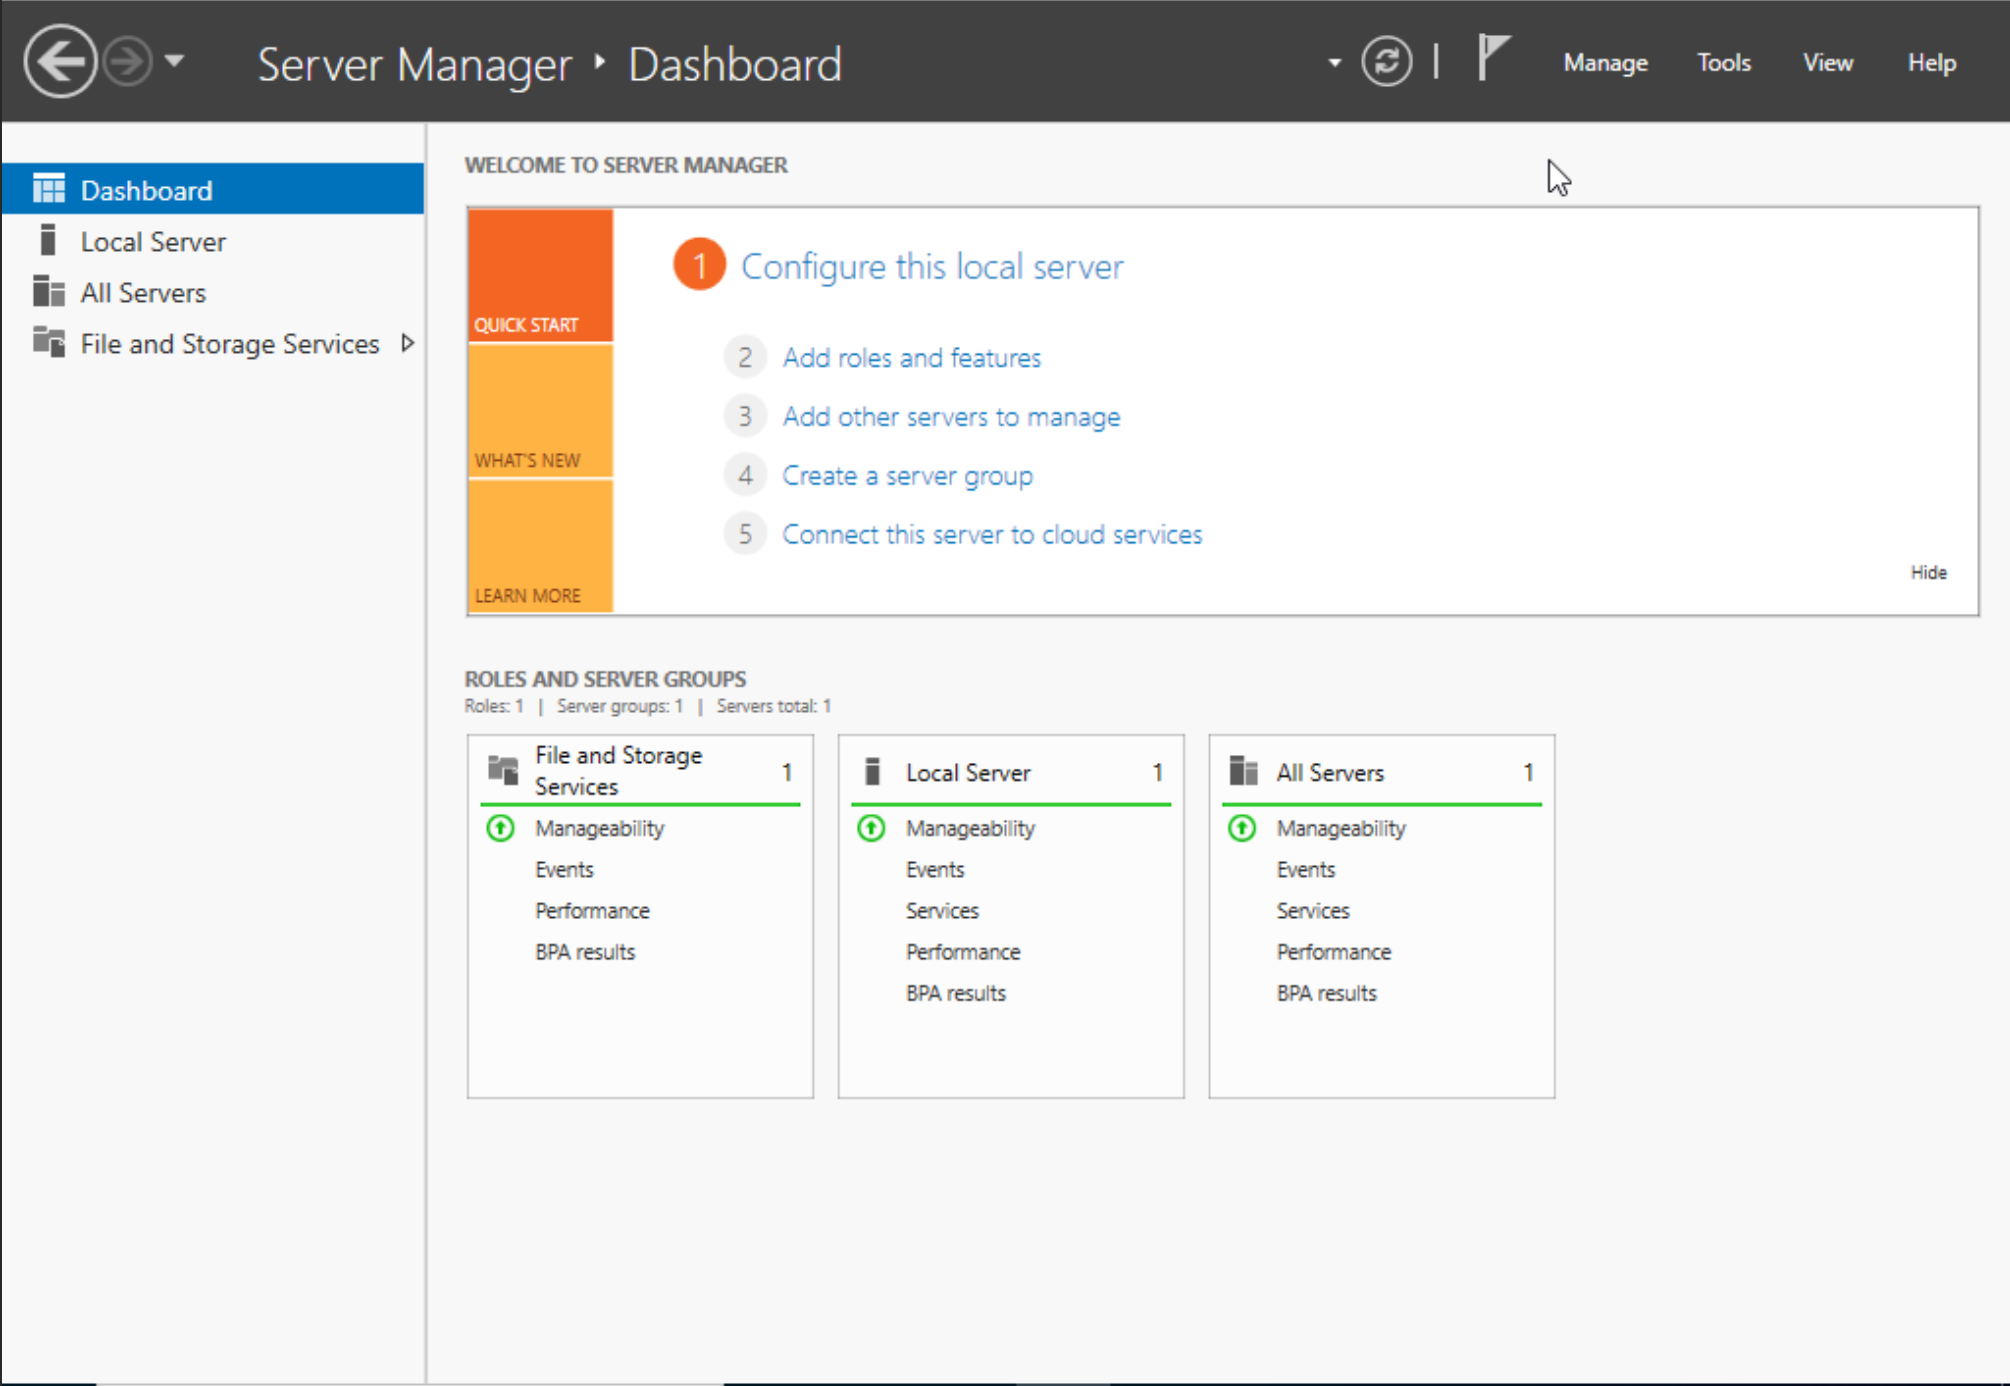Click the green status indicator on All Servers tile

coord(1242,828)
